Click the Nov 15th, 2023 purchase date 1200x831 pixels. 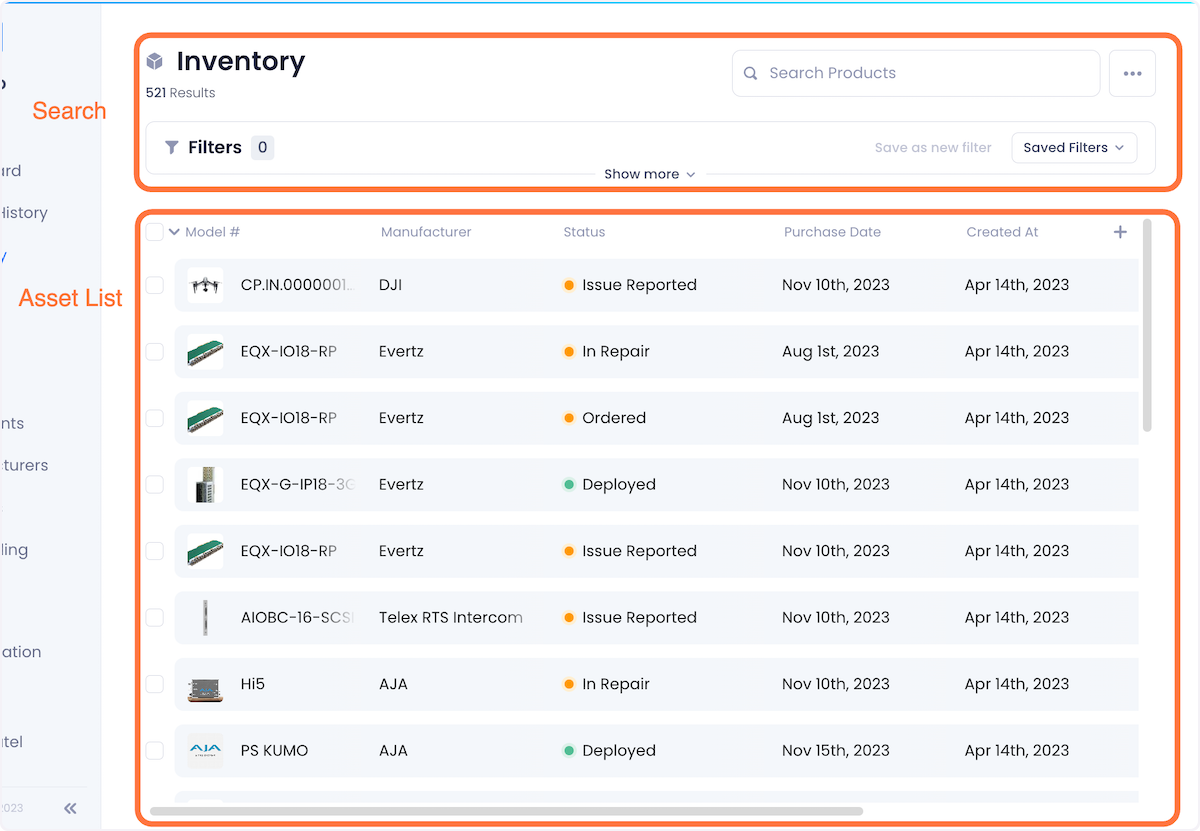pyautogui.click(x=836, y=751)
